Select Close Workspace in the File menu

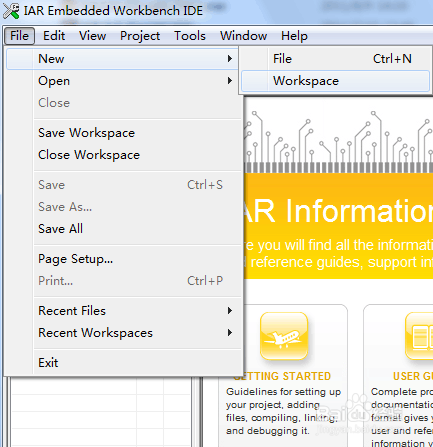tap(123, 155)
